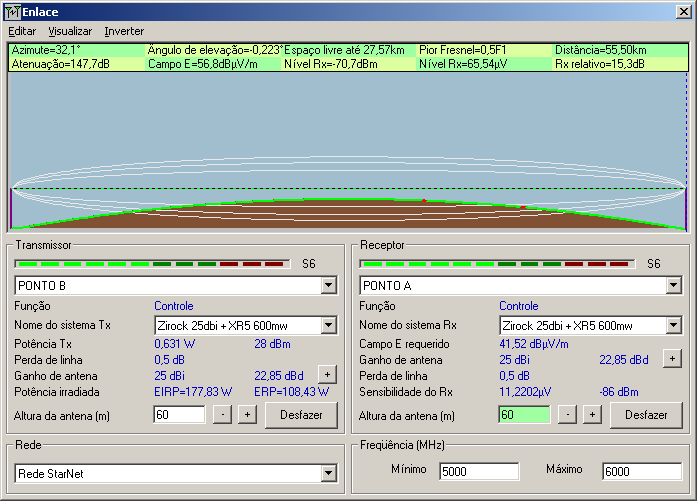Click the Mínimo frequency input field
Viewport: 697px width, 502px height.
pos(478,472)
